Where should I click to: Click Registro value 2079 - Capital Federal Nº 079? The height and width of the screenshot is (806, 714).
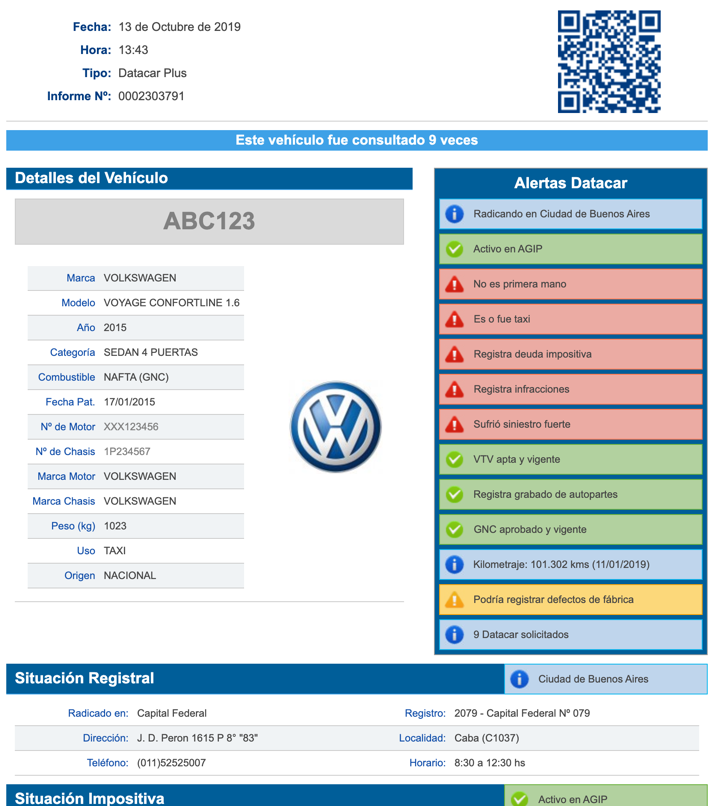(522, 713)
